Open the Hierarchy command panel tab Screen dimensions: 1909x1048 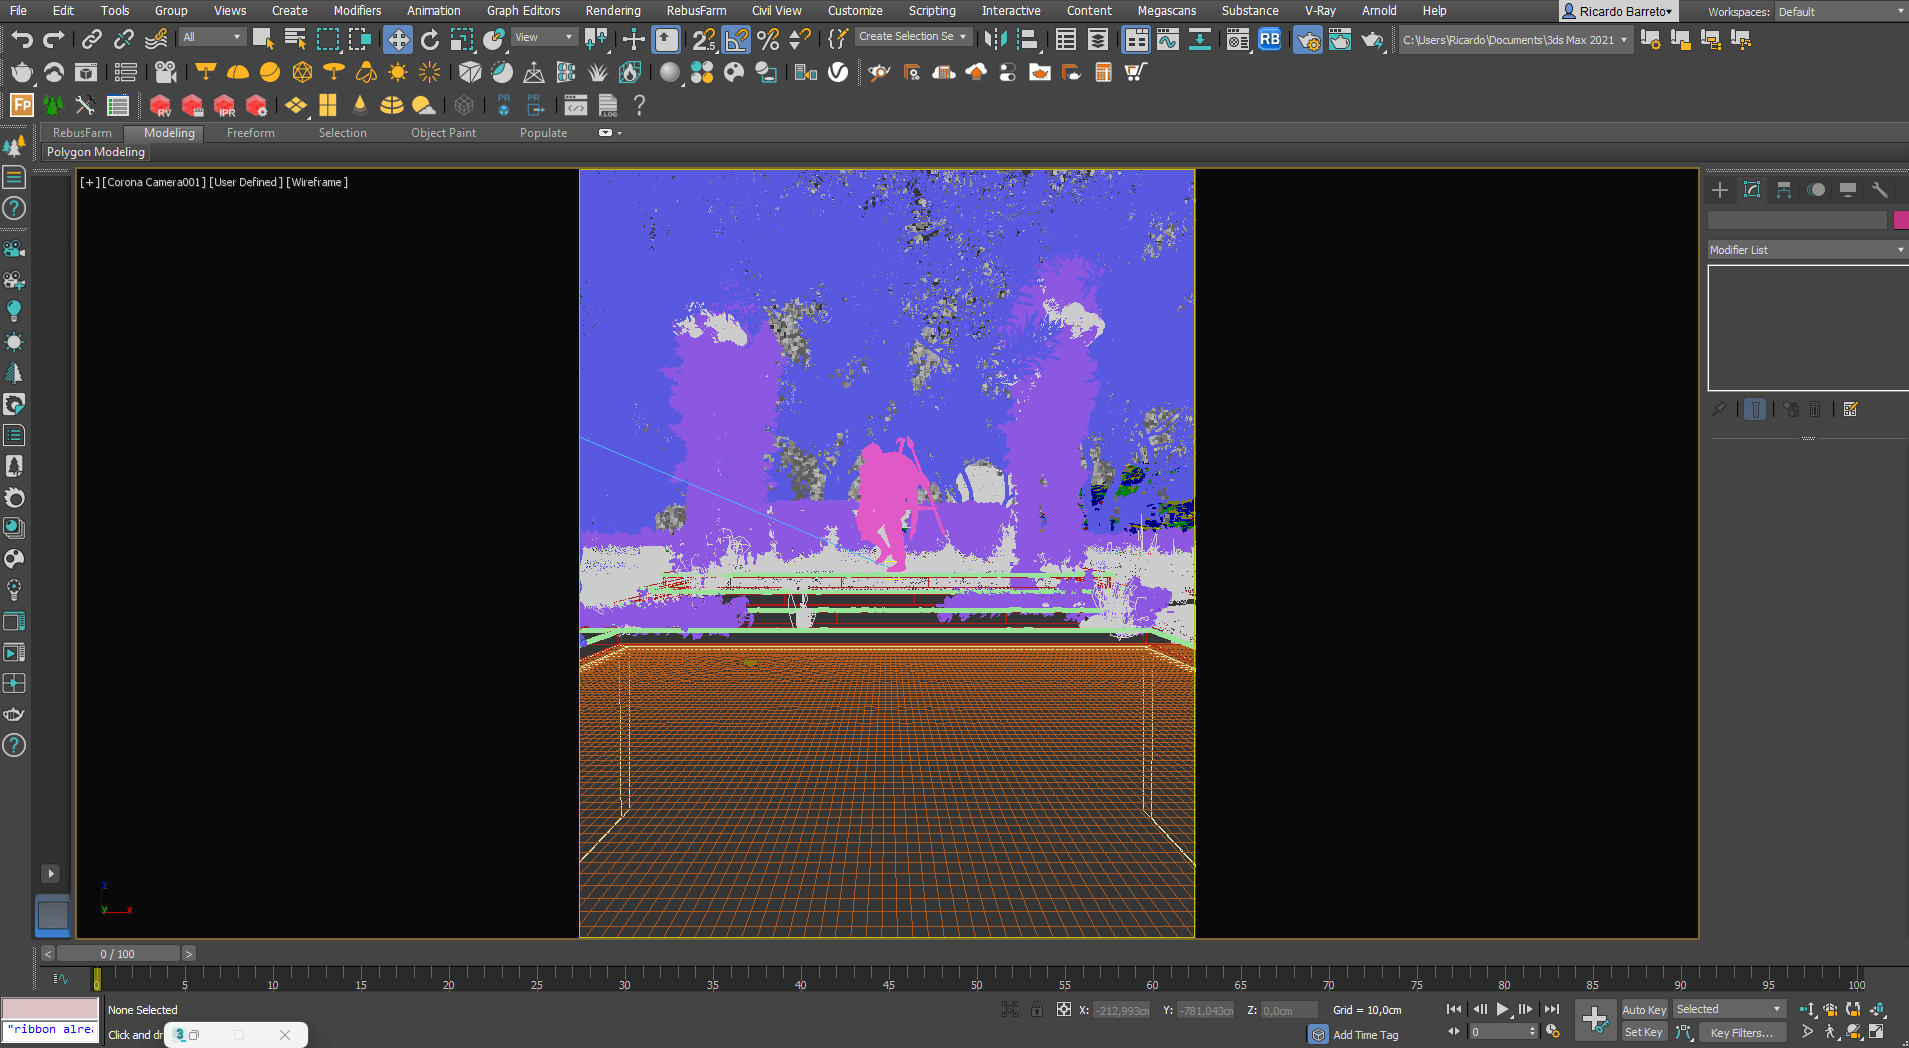tap(1784, 190)
